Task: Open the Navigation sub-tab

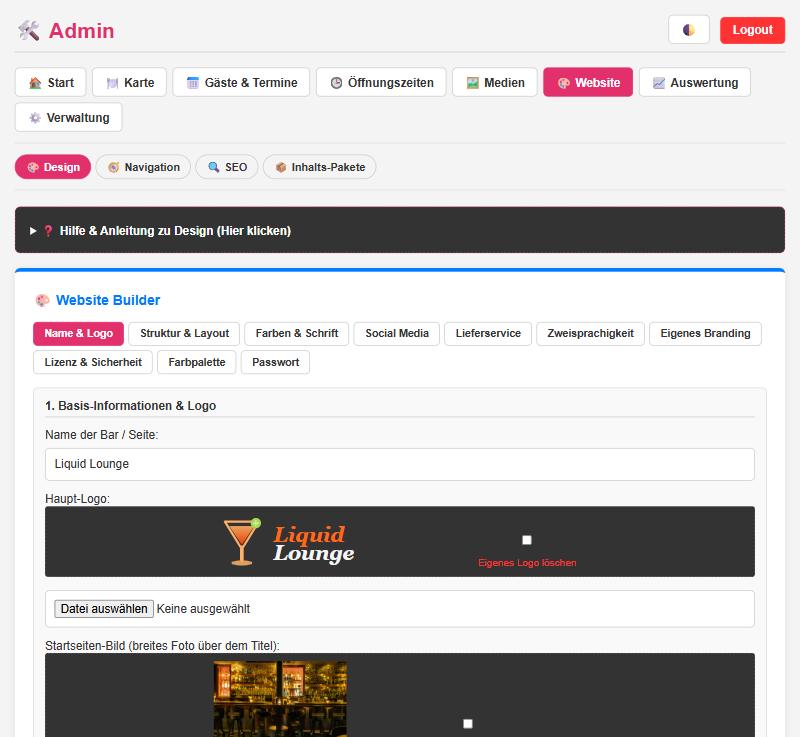Action: [143, 167]
